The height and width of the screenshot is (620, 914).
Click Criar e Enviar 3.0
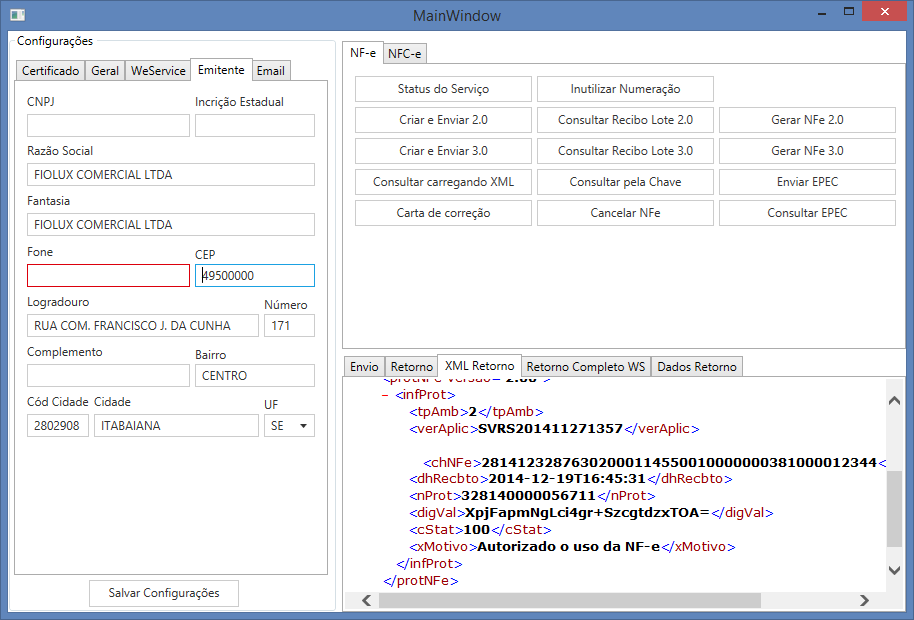pyautogui.click(x=443, y=150)
